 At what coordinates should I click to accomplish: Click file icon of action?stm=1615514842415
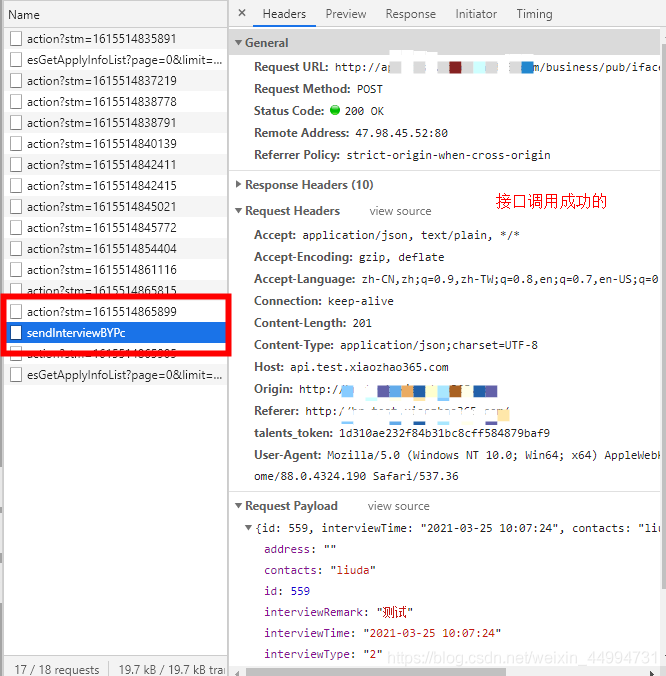(16, 186)
